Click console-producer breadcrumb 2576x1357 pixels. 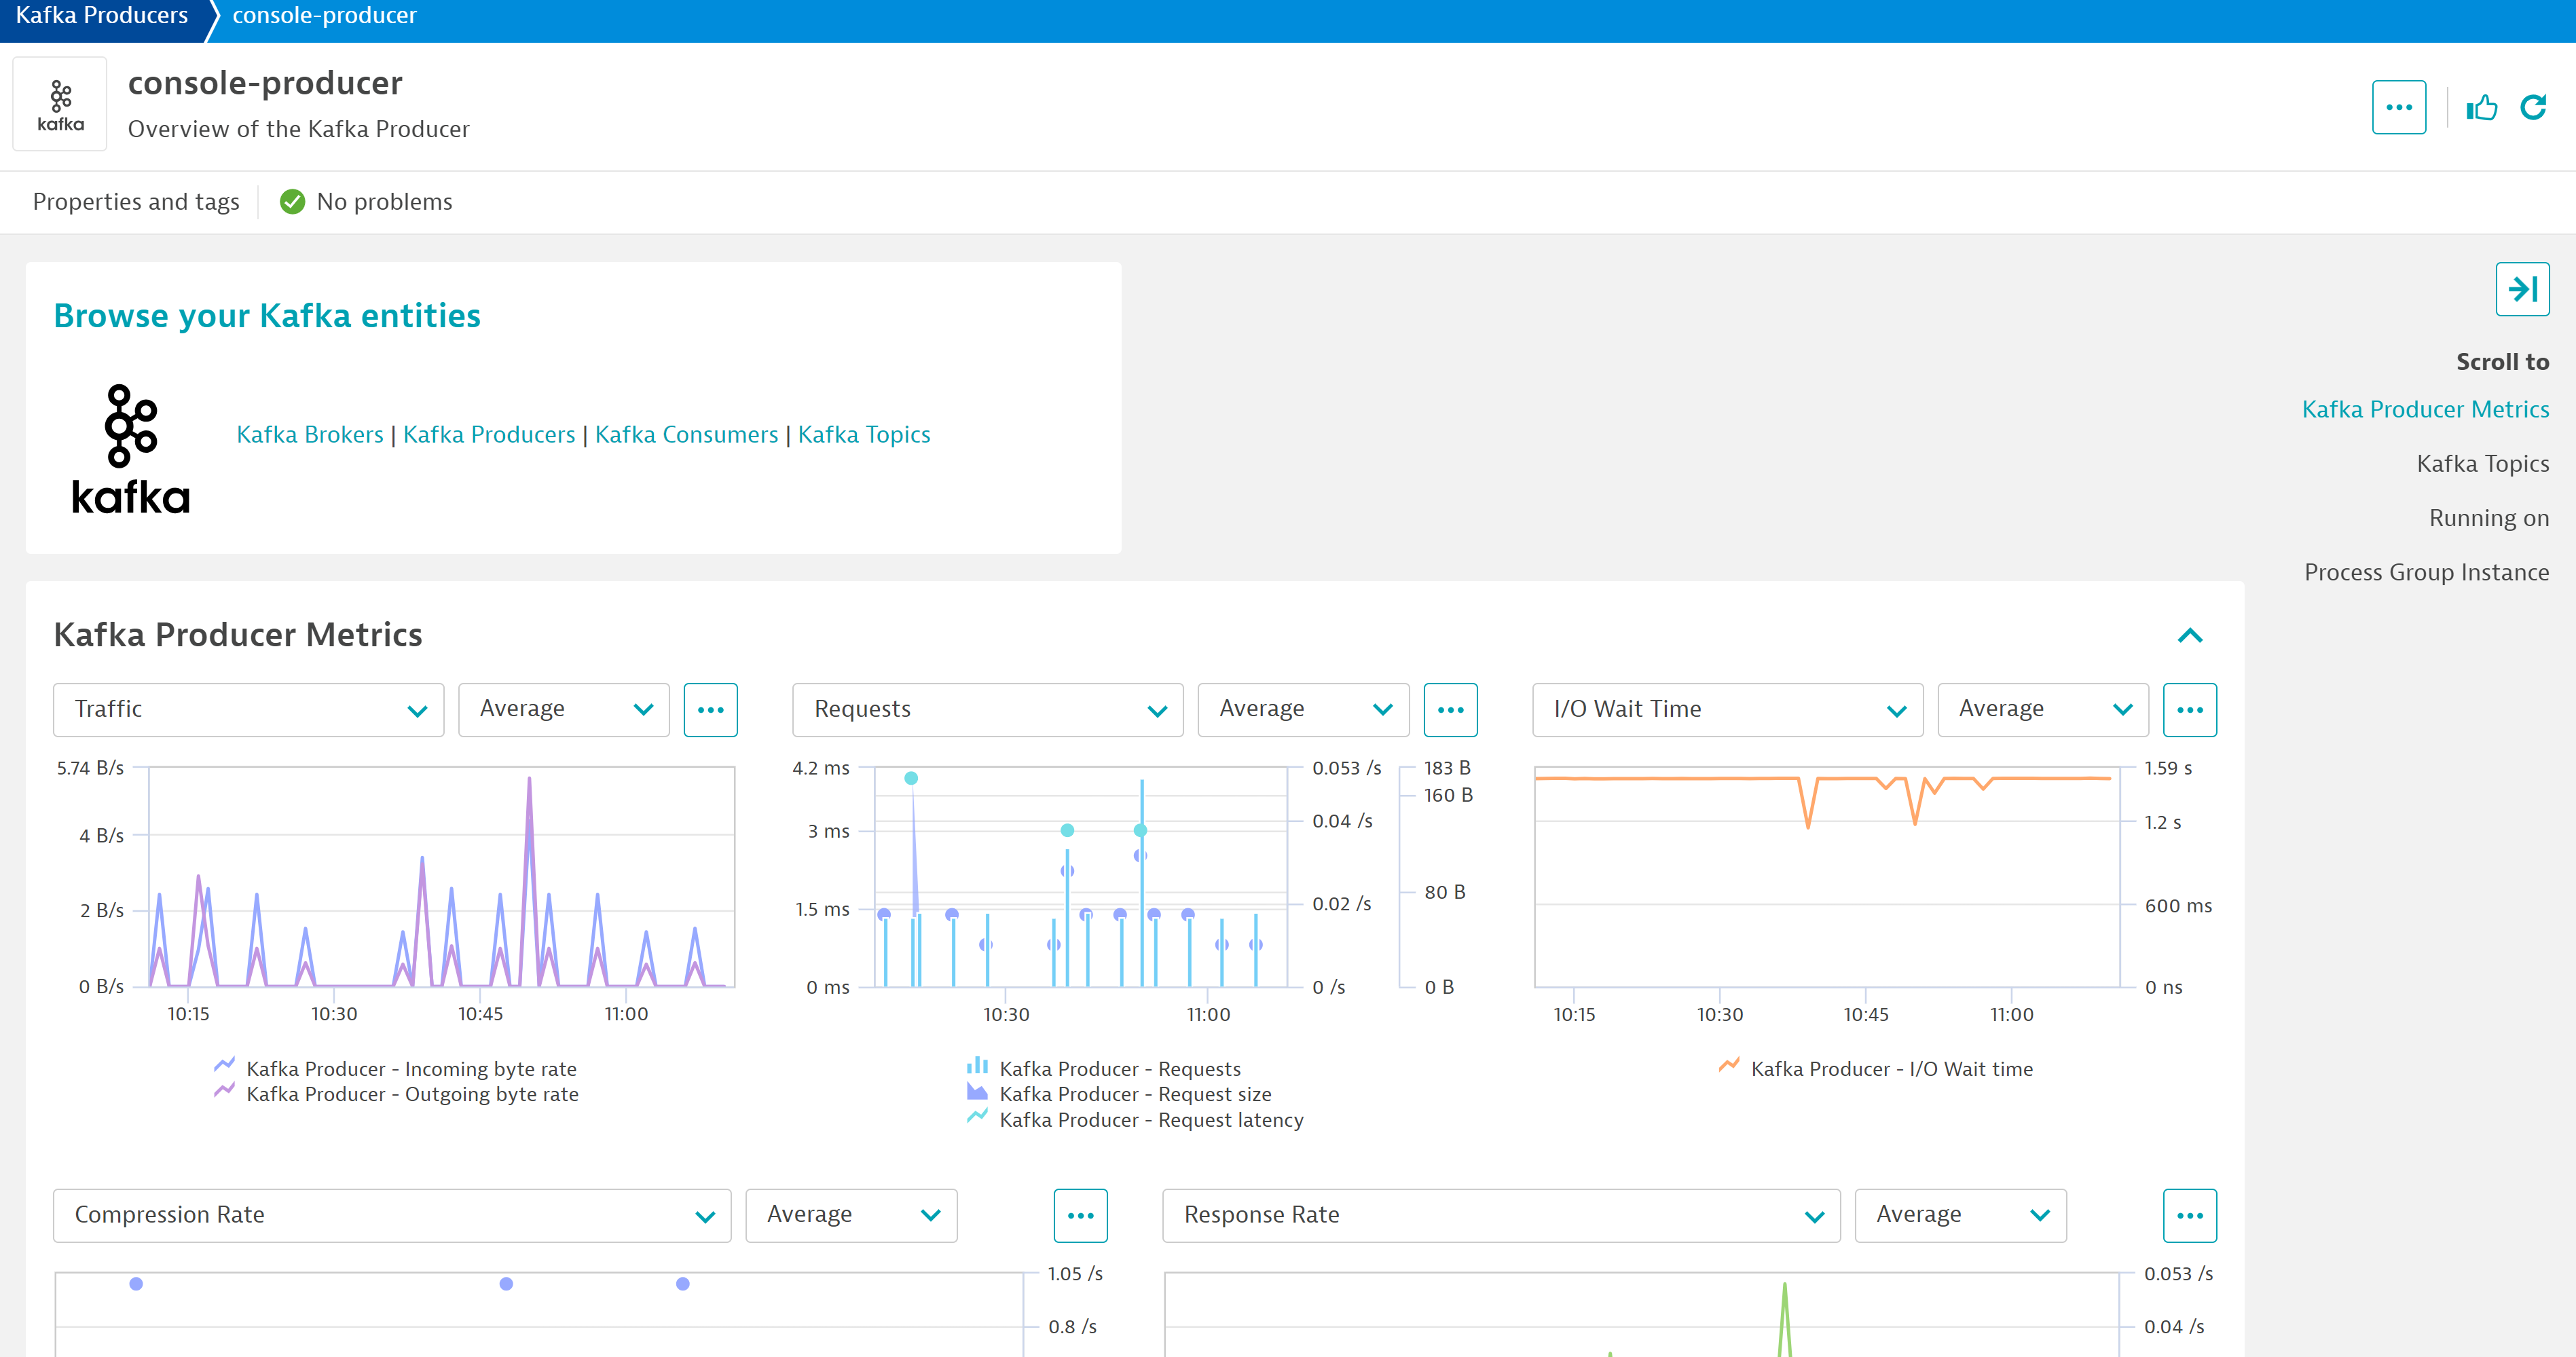(x=324, y=16)
